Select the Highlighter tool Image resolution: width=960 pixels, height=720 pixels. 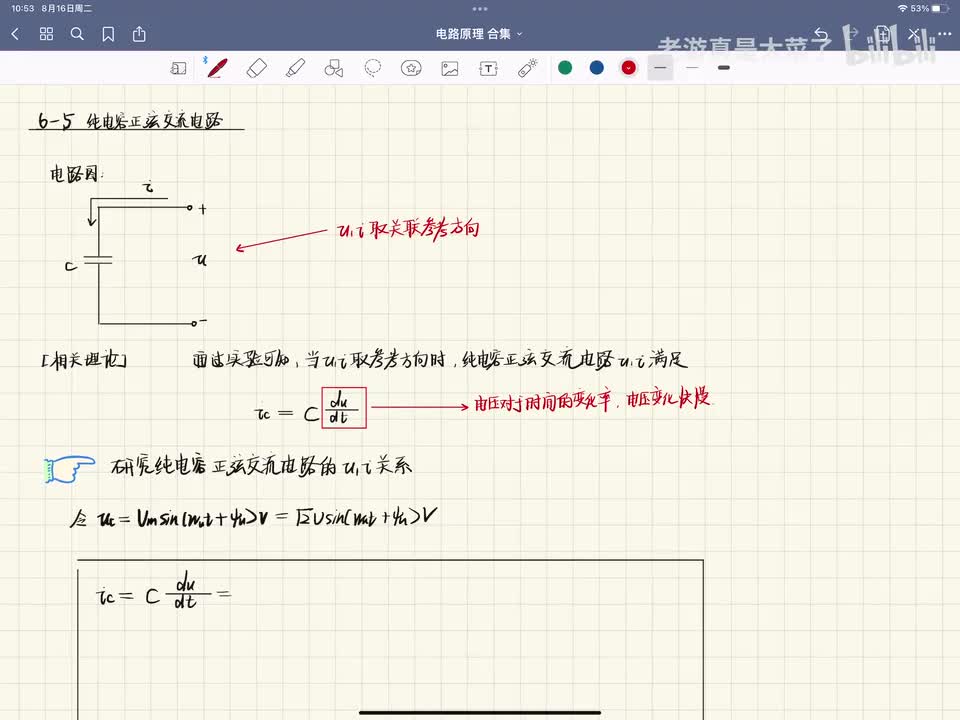coord(295,68)
